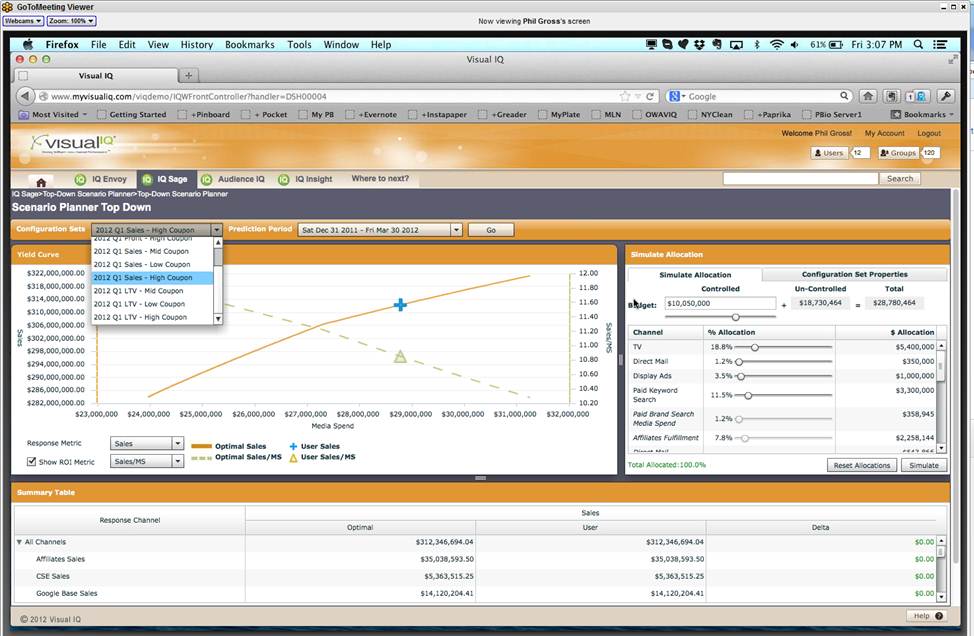Image resolution: width=974 pixels, height=636 pixels.
Task: Click Reset Allocations
Action: 864,465
